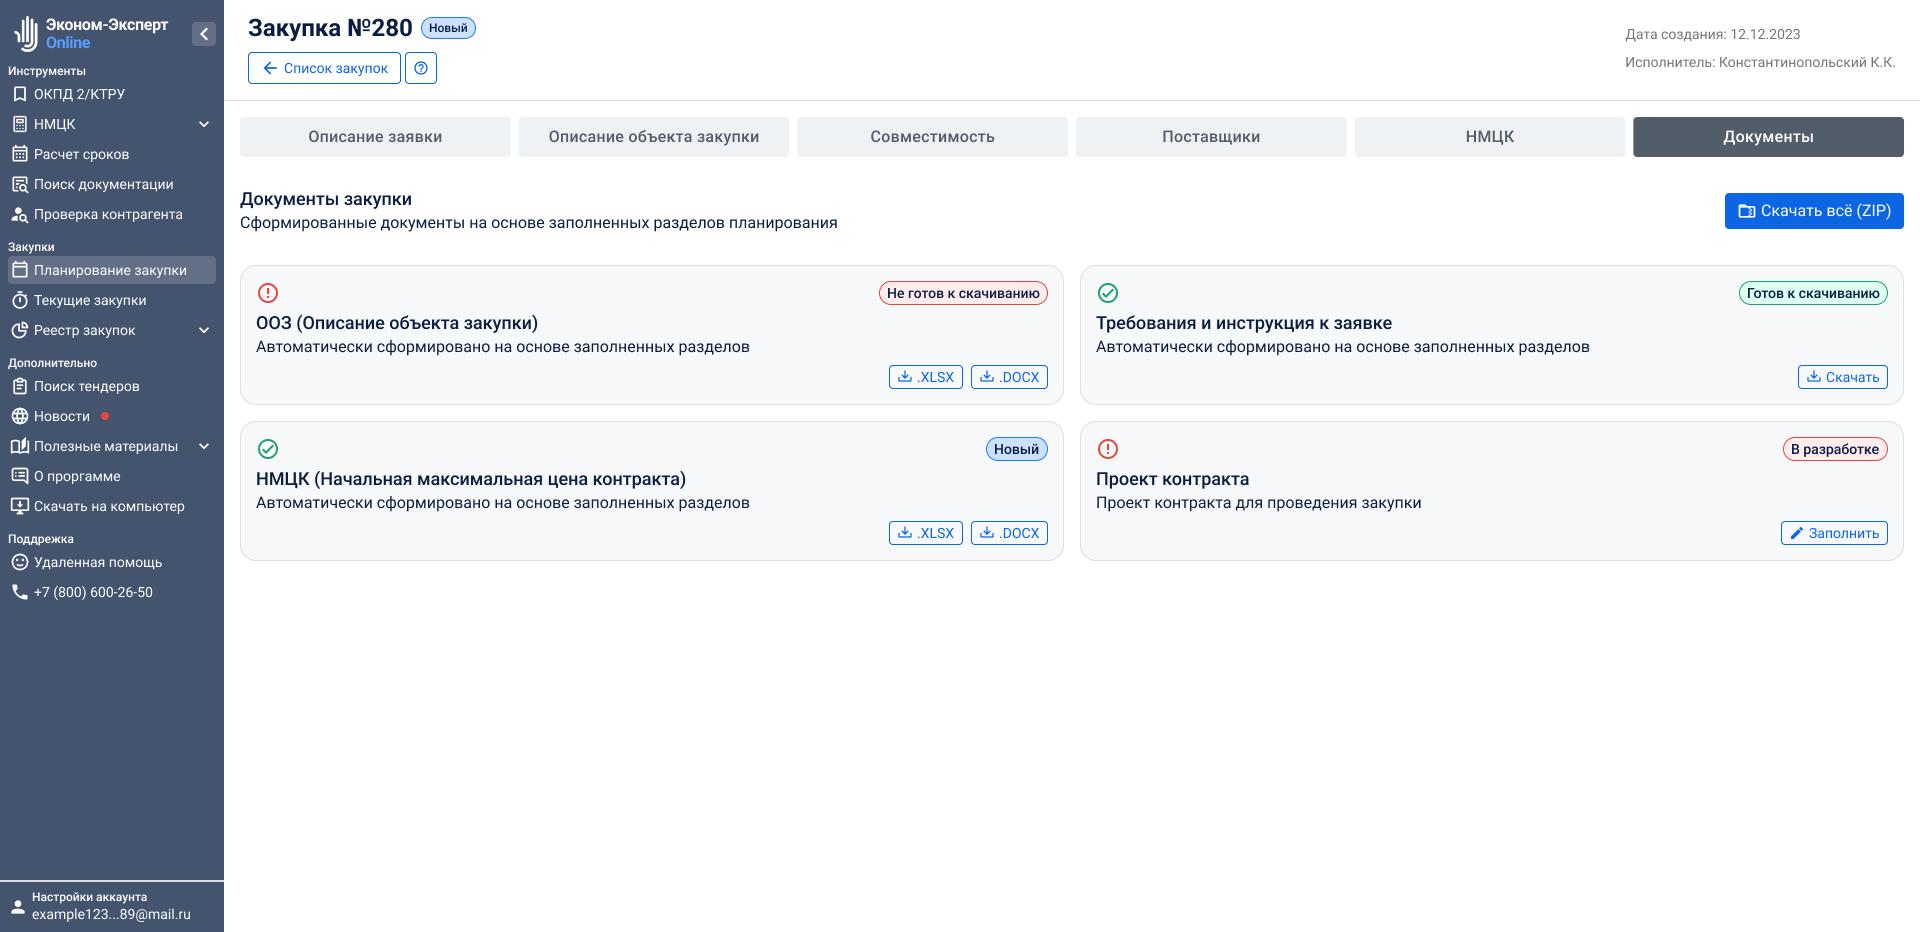
Task: Switch to Поставщики tab
Action: point(1210,137)
